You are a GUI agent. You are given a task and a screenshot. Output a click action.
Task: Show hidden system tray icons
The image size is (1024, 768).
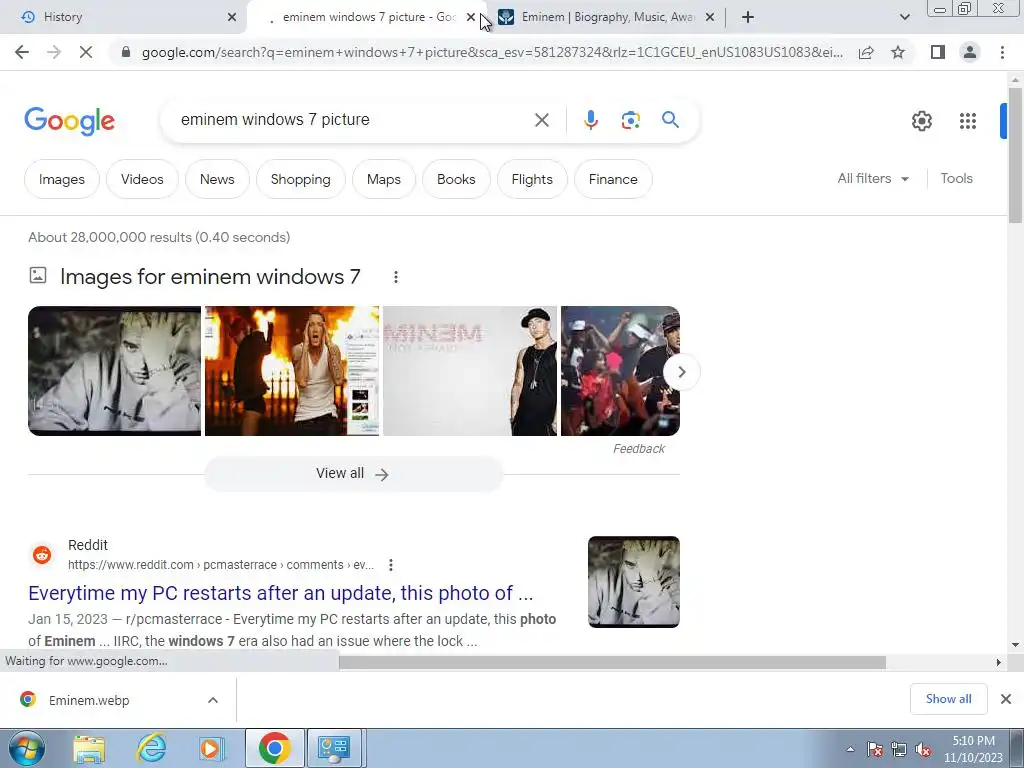click(850, 749)
